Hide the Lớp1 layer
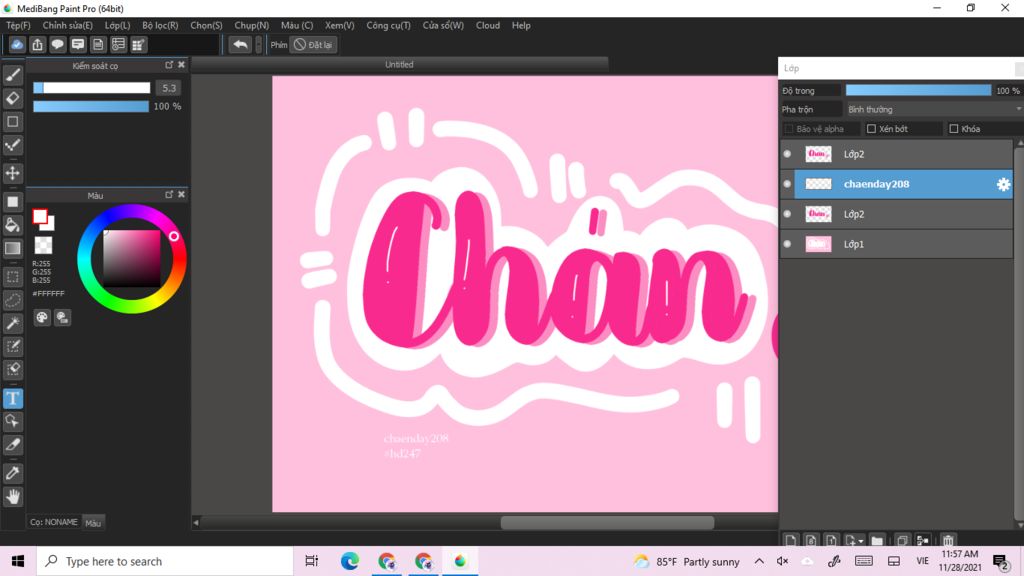 787,244
